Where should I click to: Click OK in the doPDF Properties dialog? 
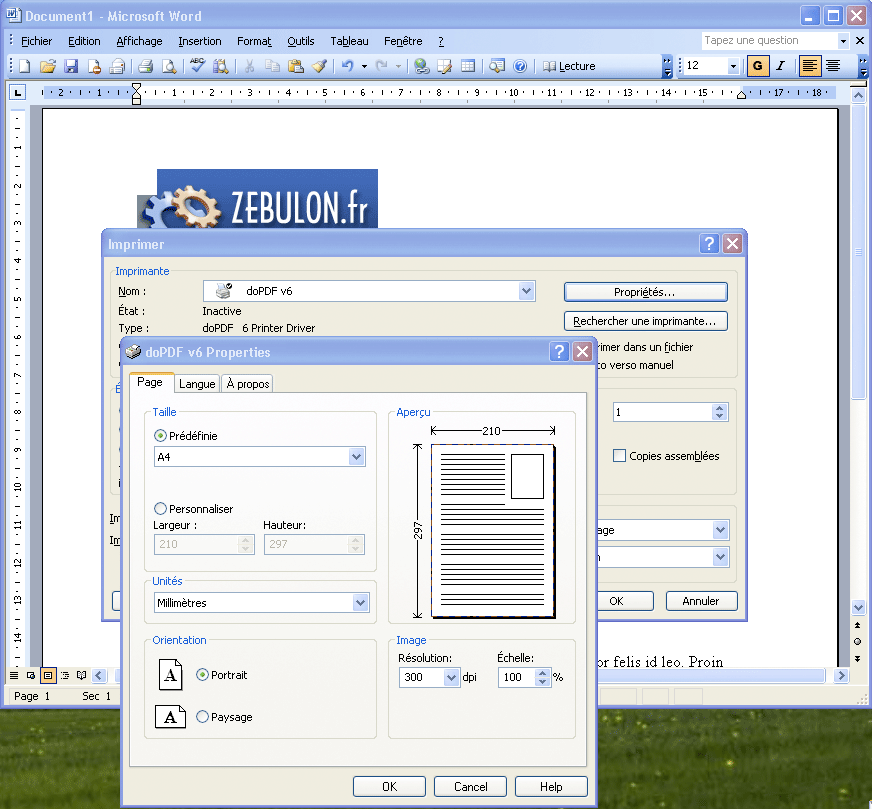[x=389, y=786]
